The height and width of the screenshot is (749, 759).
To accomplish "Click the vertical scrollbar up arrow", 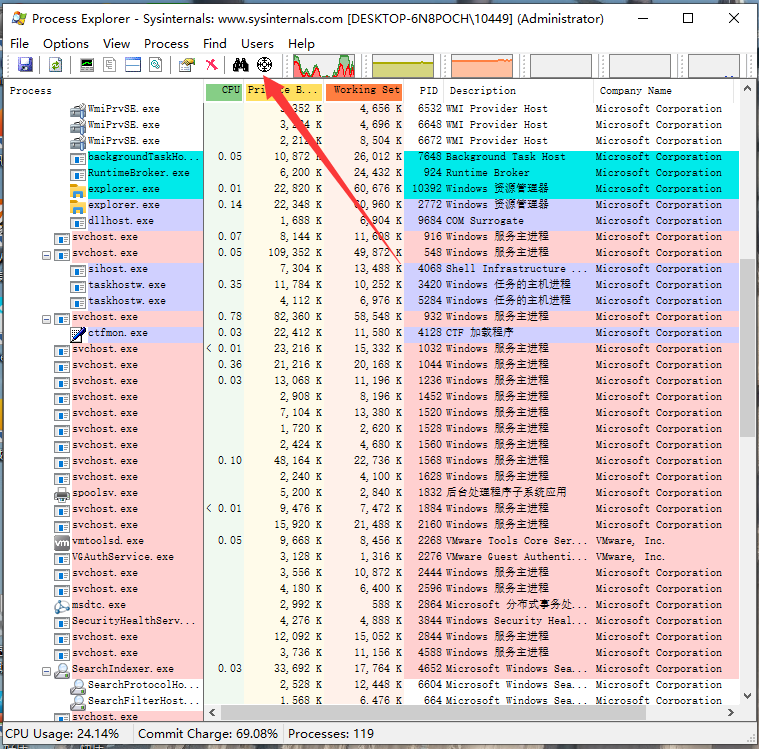I will 747,89.
